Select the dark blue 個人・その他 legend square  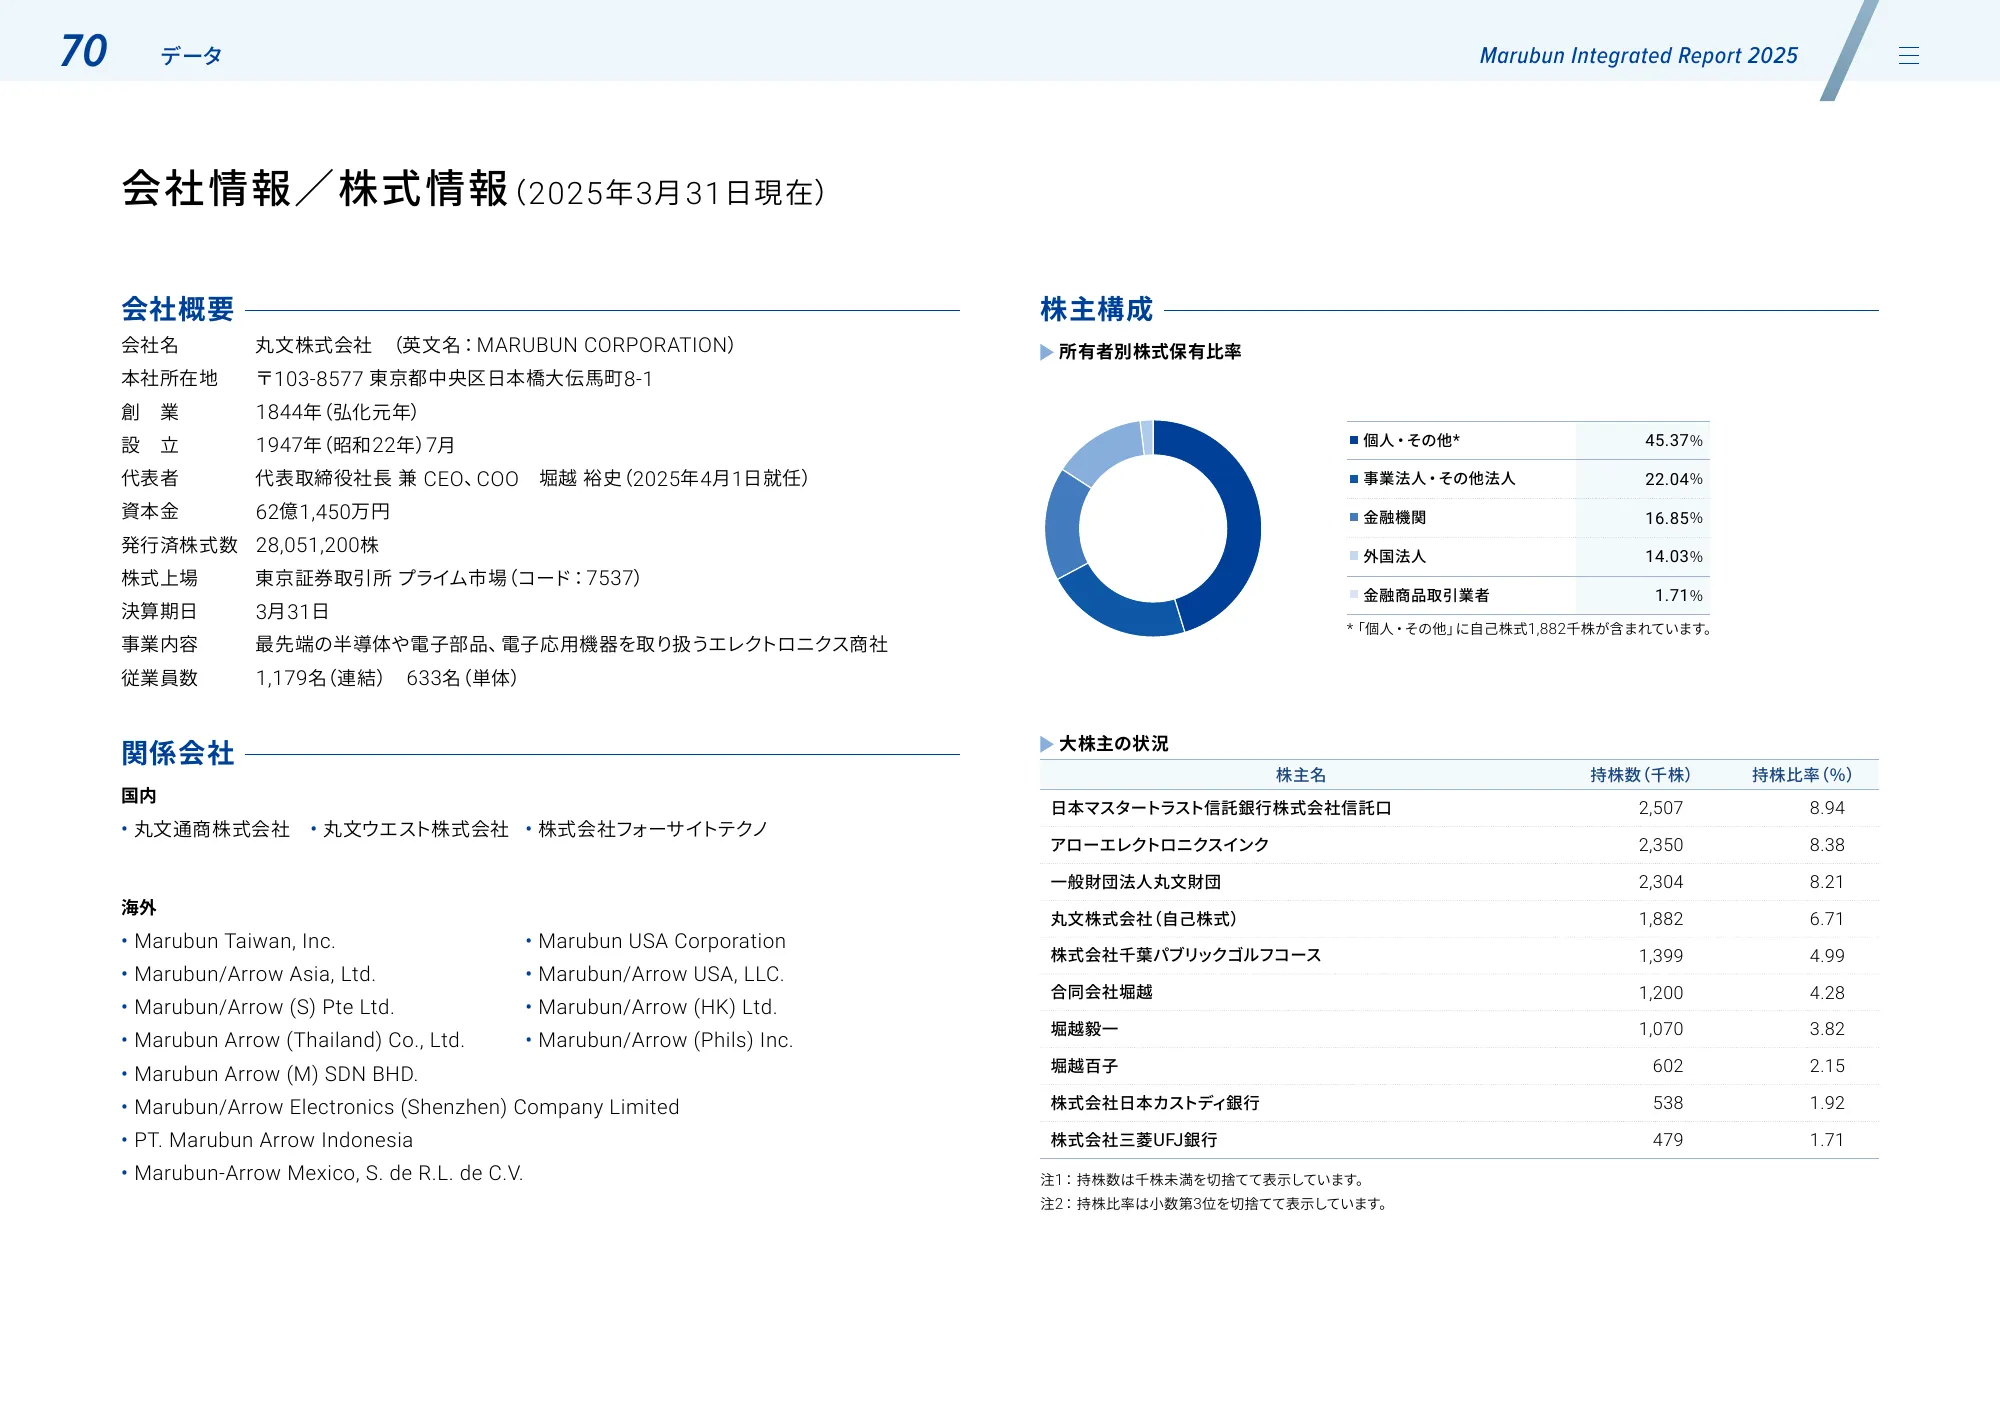pos(1356,439)
